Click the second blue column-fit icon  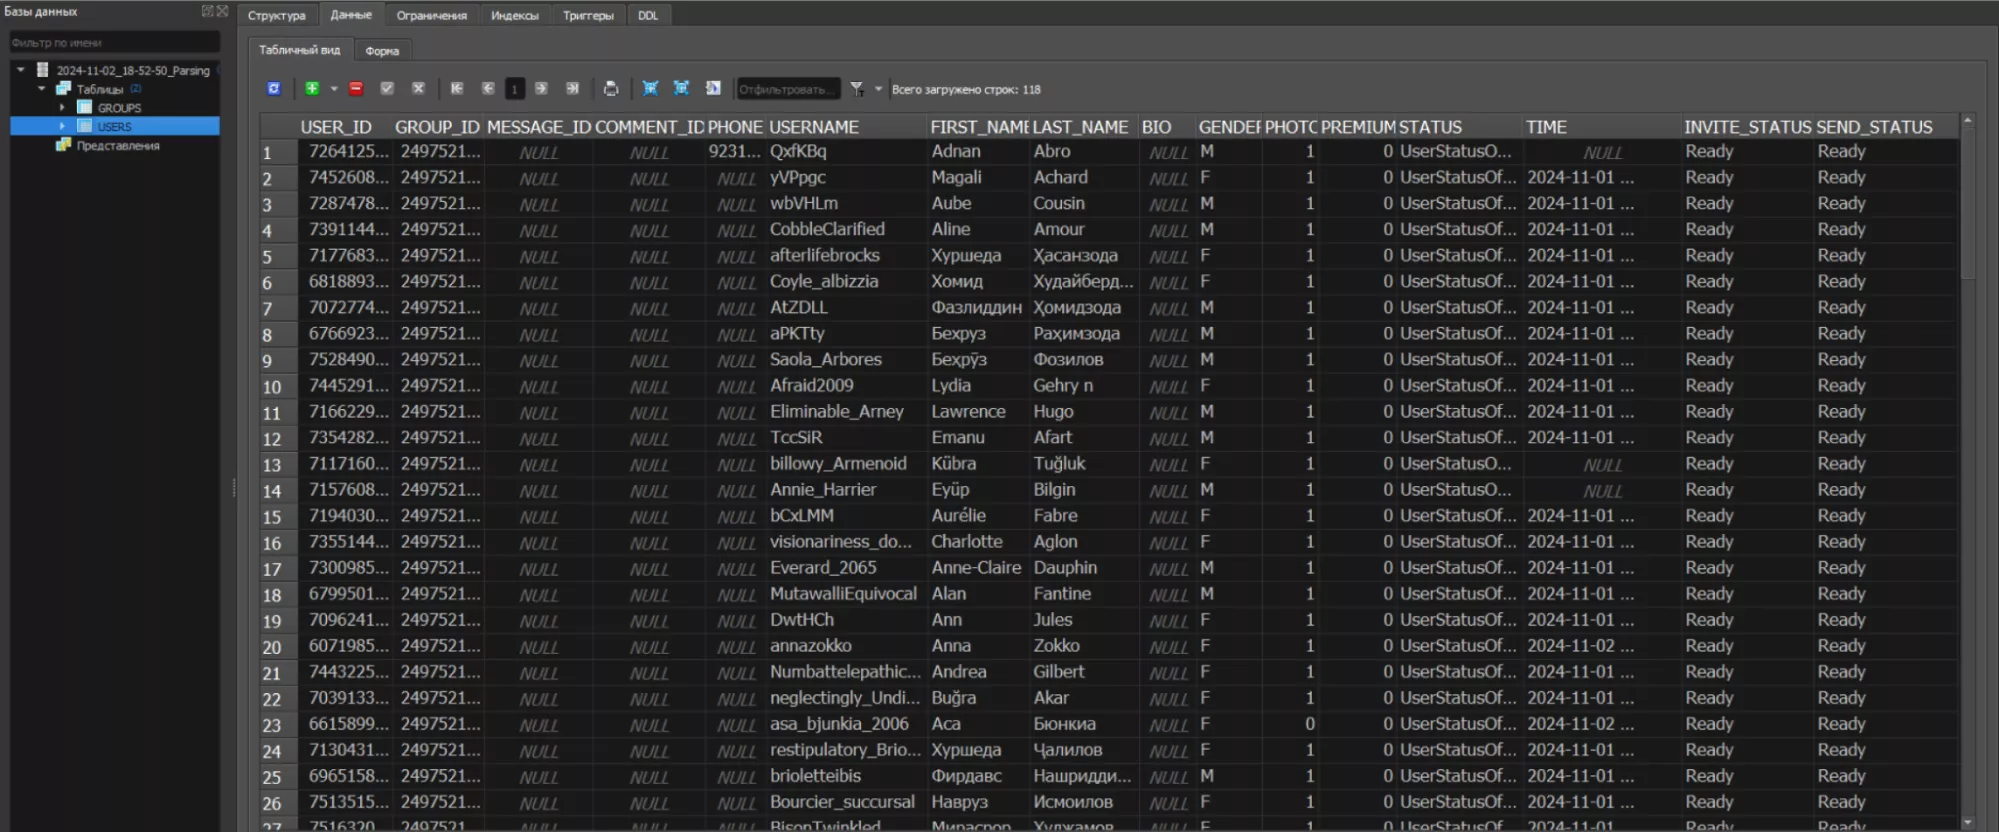pos(681,89)
